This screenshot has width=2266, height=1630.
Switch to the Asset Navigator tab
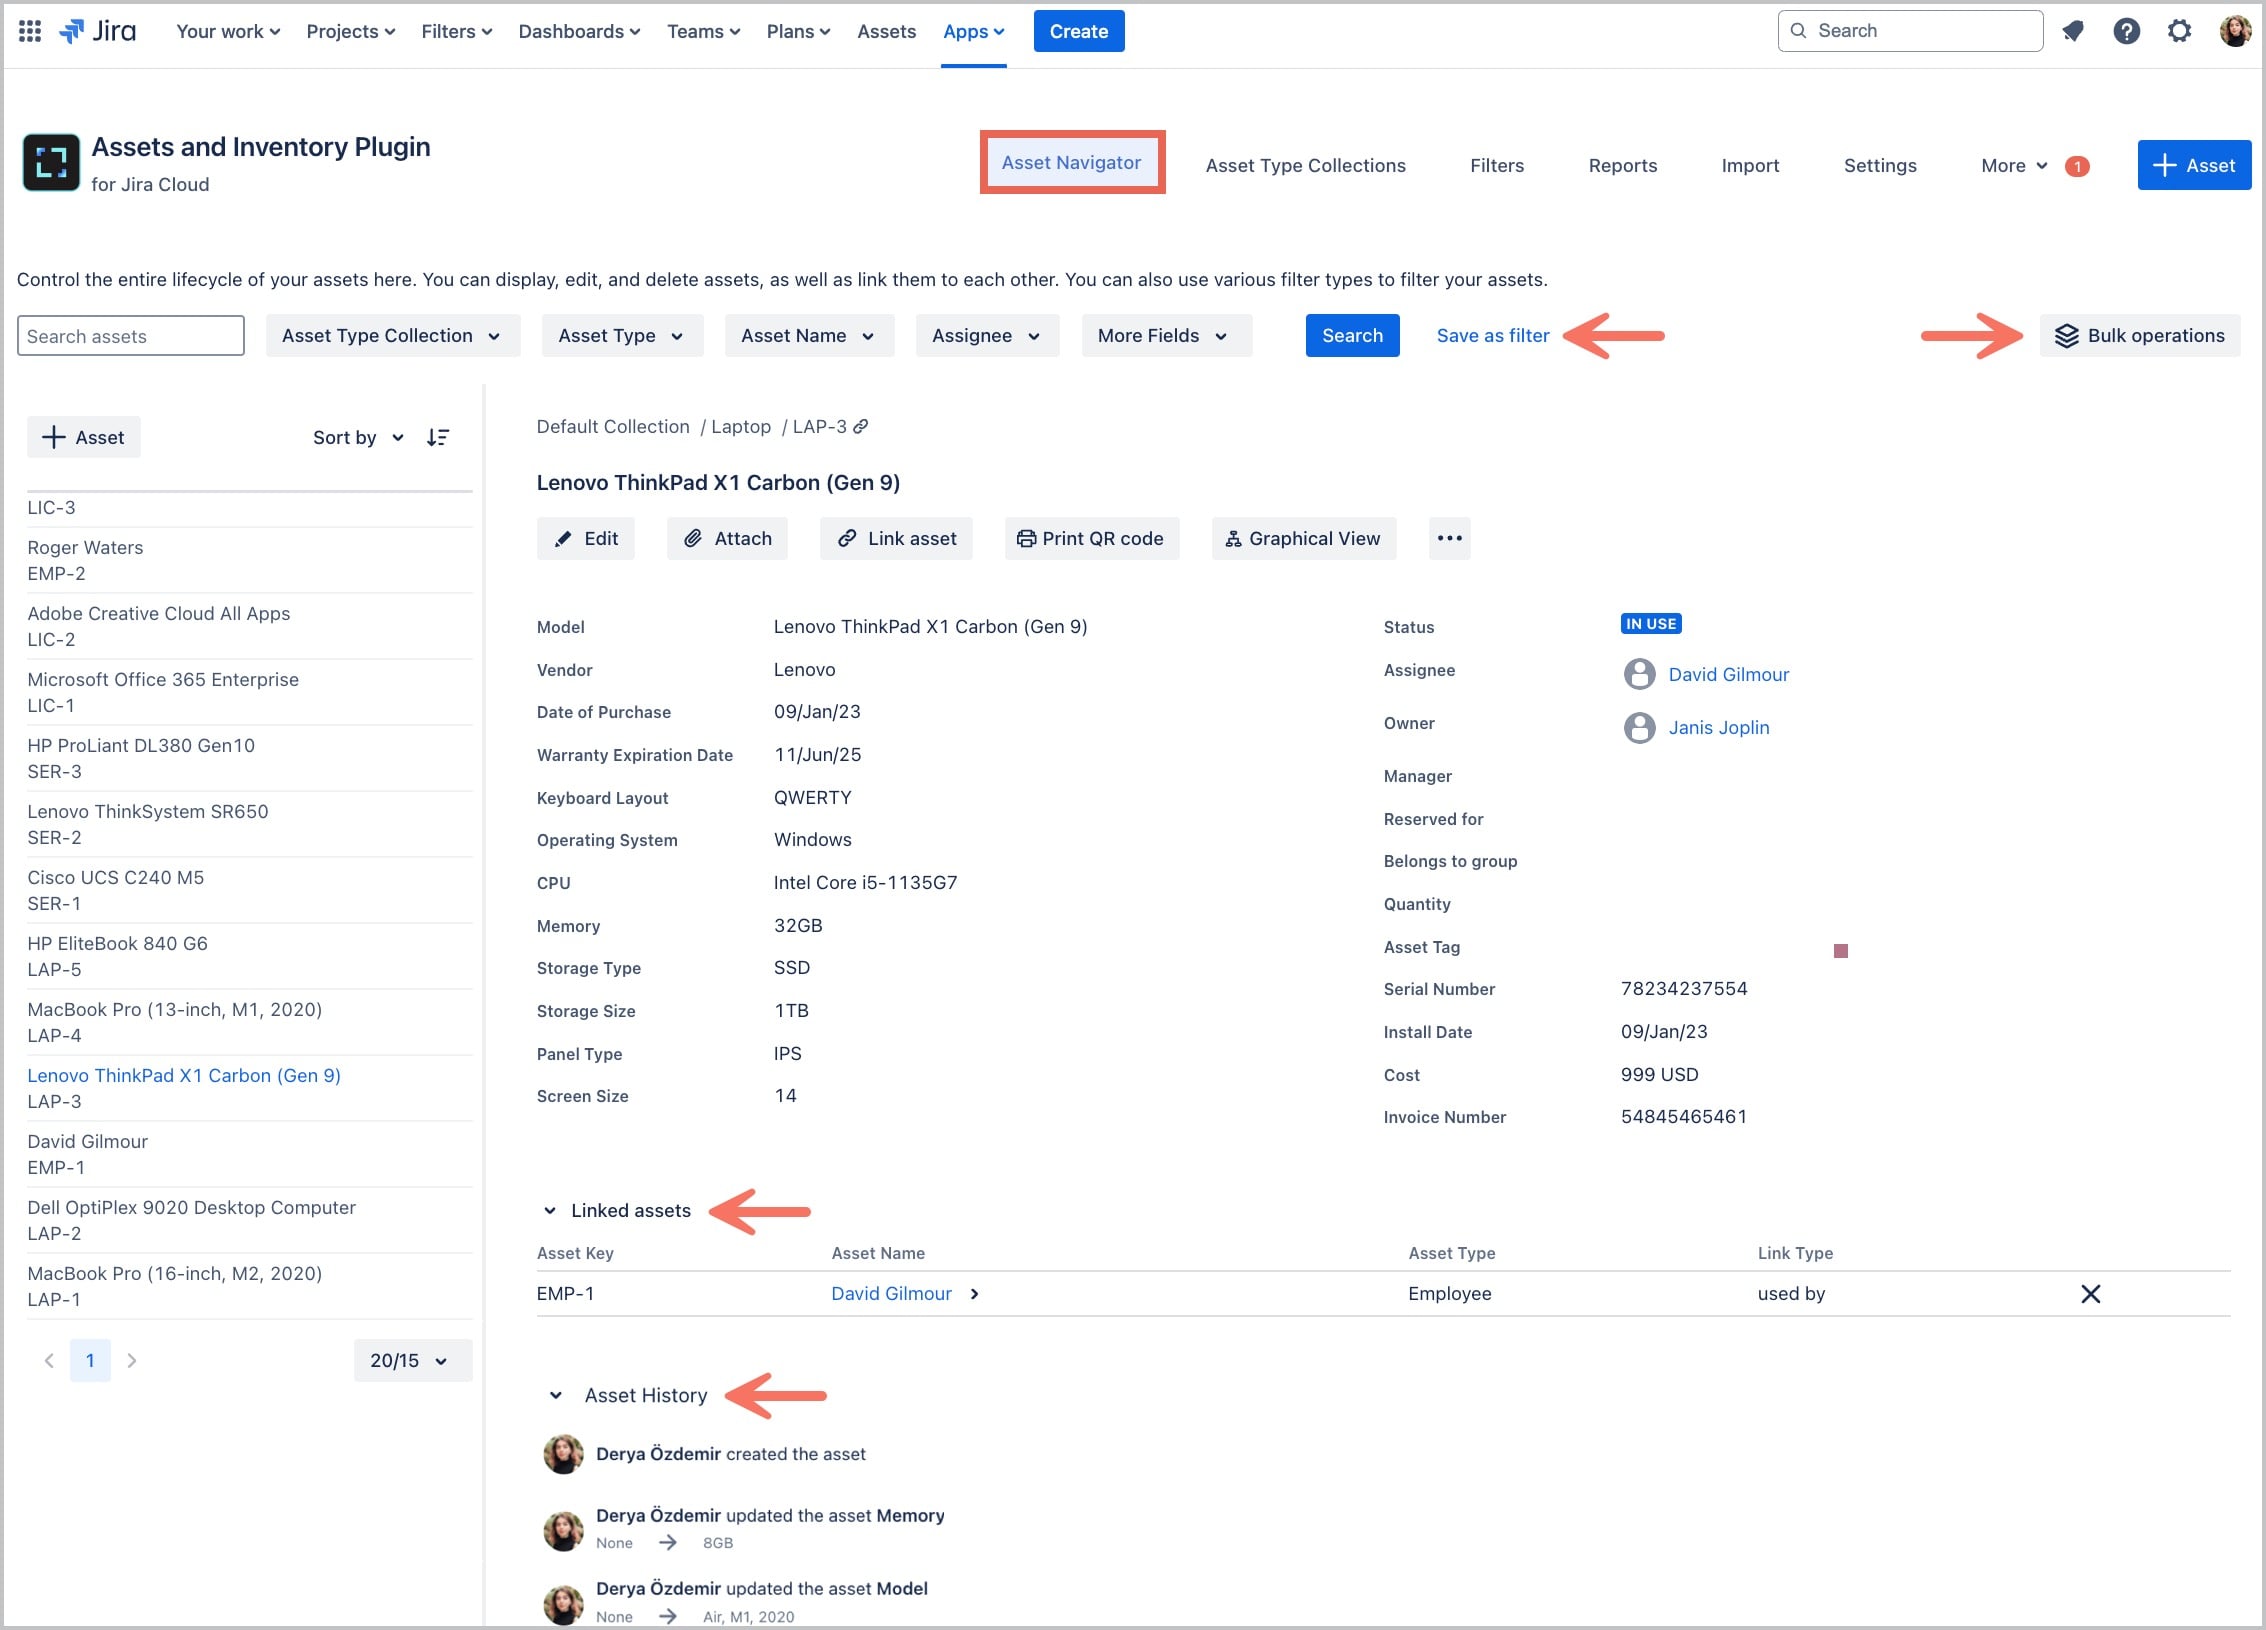coord(1071,162)
